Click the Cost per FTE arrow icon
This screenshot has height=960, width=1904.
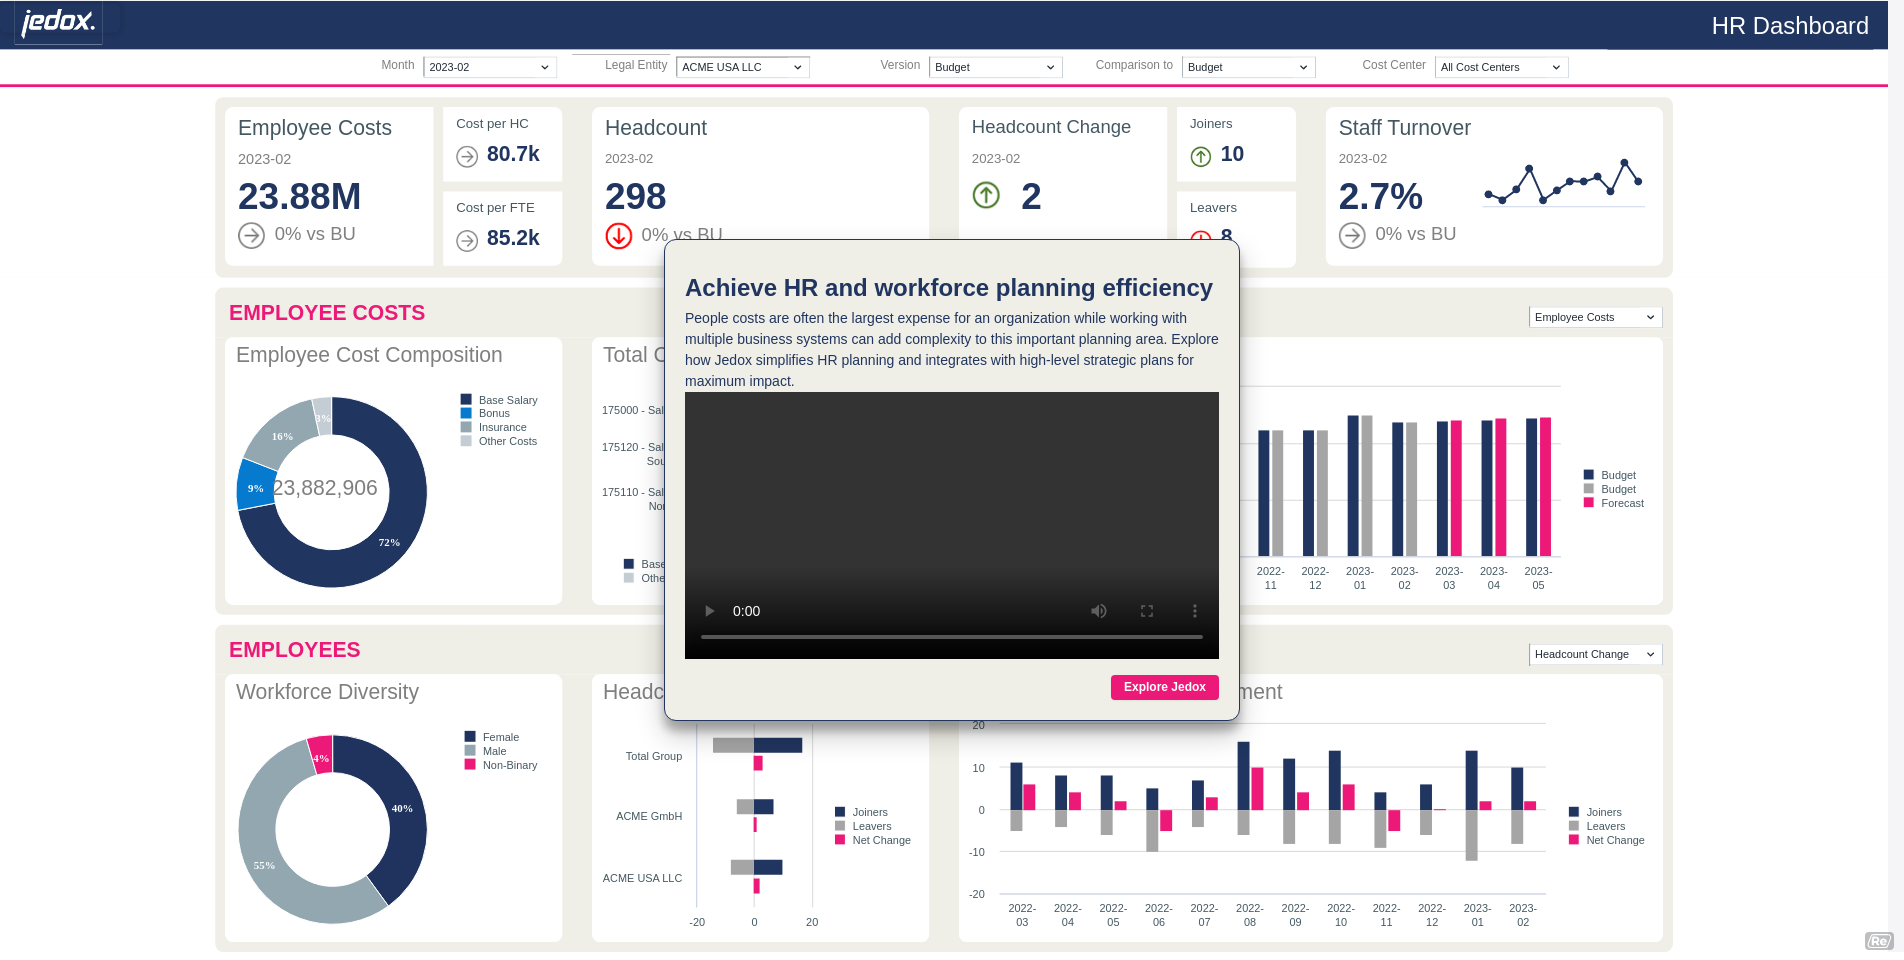(x=467, y=240)
